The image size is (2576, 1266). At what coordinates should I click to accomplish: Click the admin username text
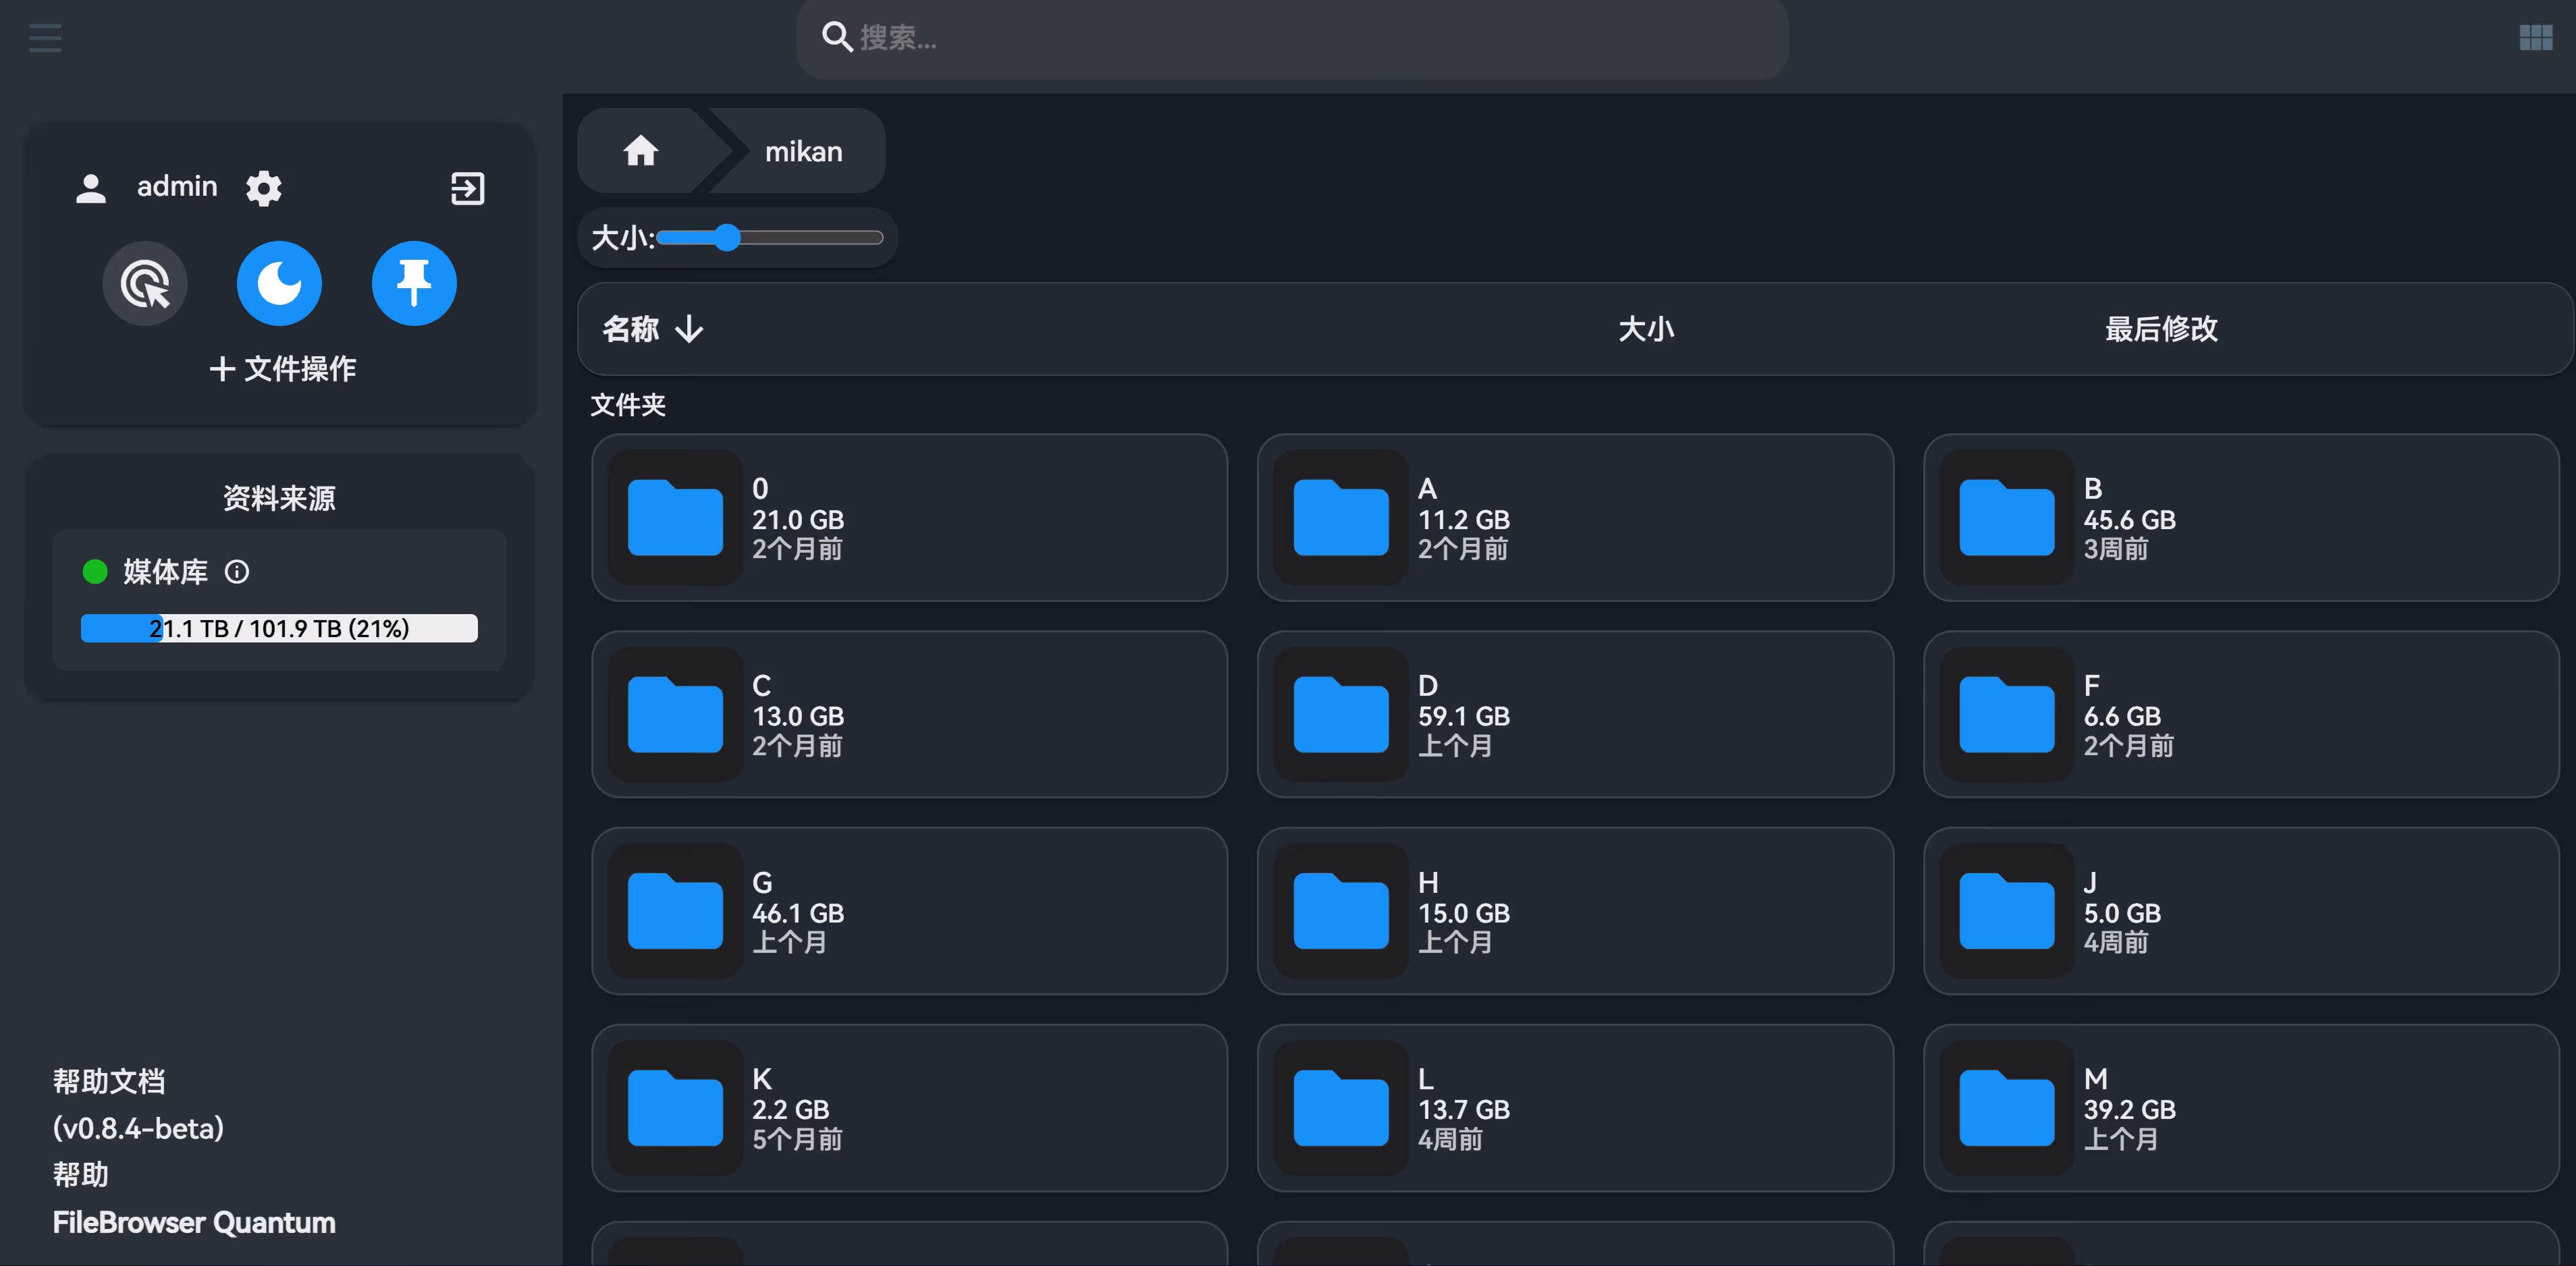click(177, 186)
